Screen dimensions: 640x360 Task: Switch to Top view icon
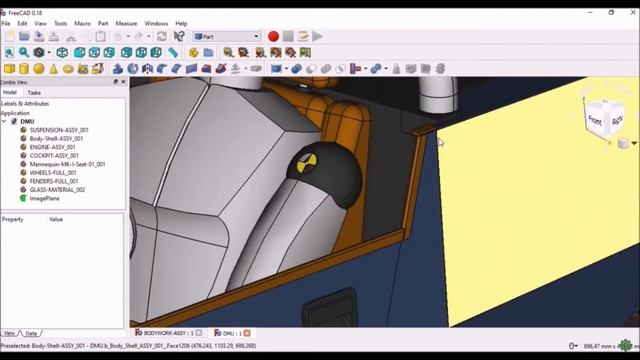coord(94,53)
